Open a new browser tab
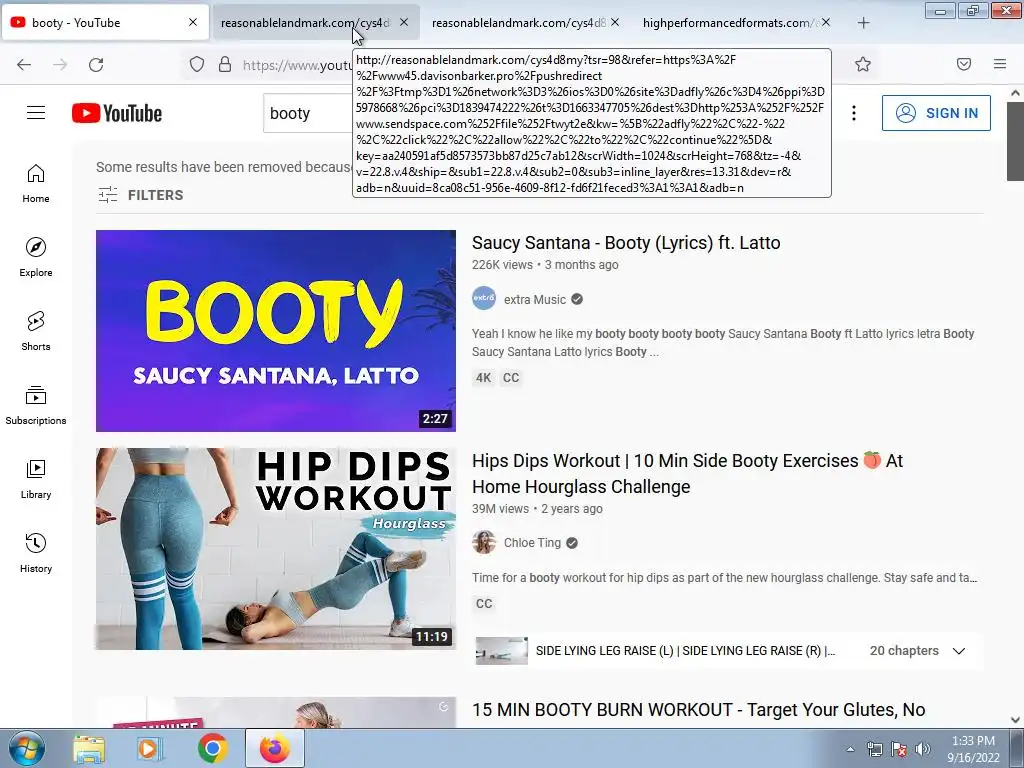 (863, 23)
